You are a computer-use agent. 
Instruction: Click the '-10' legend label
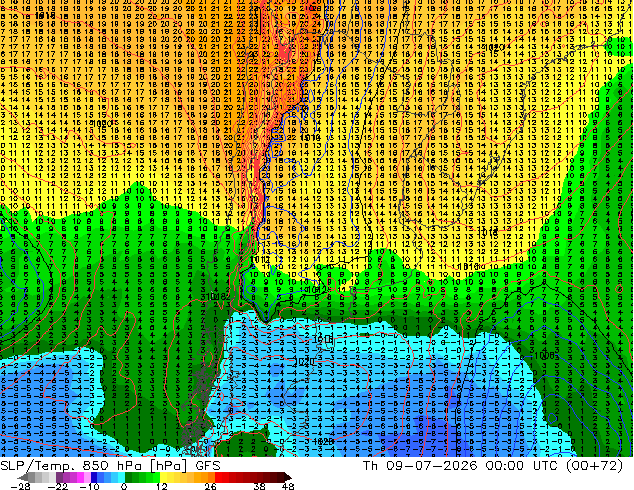click(x=89, y=486)
